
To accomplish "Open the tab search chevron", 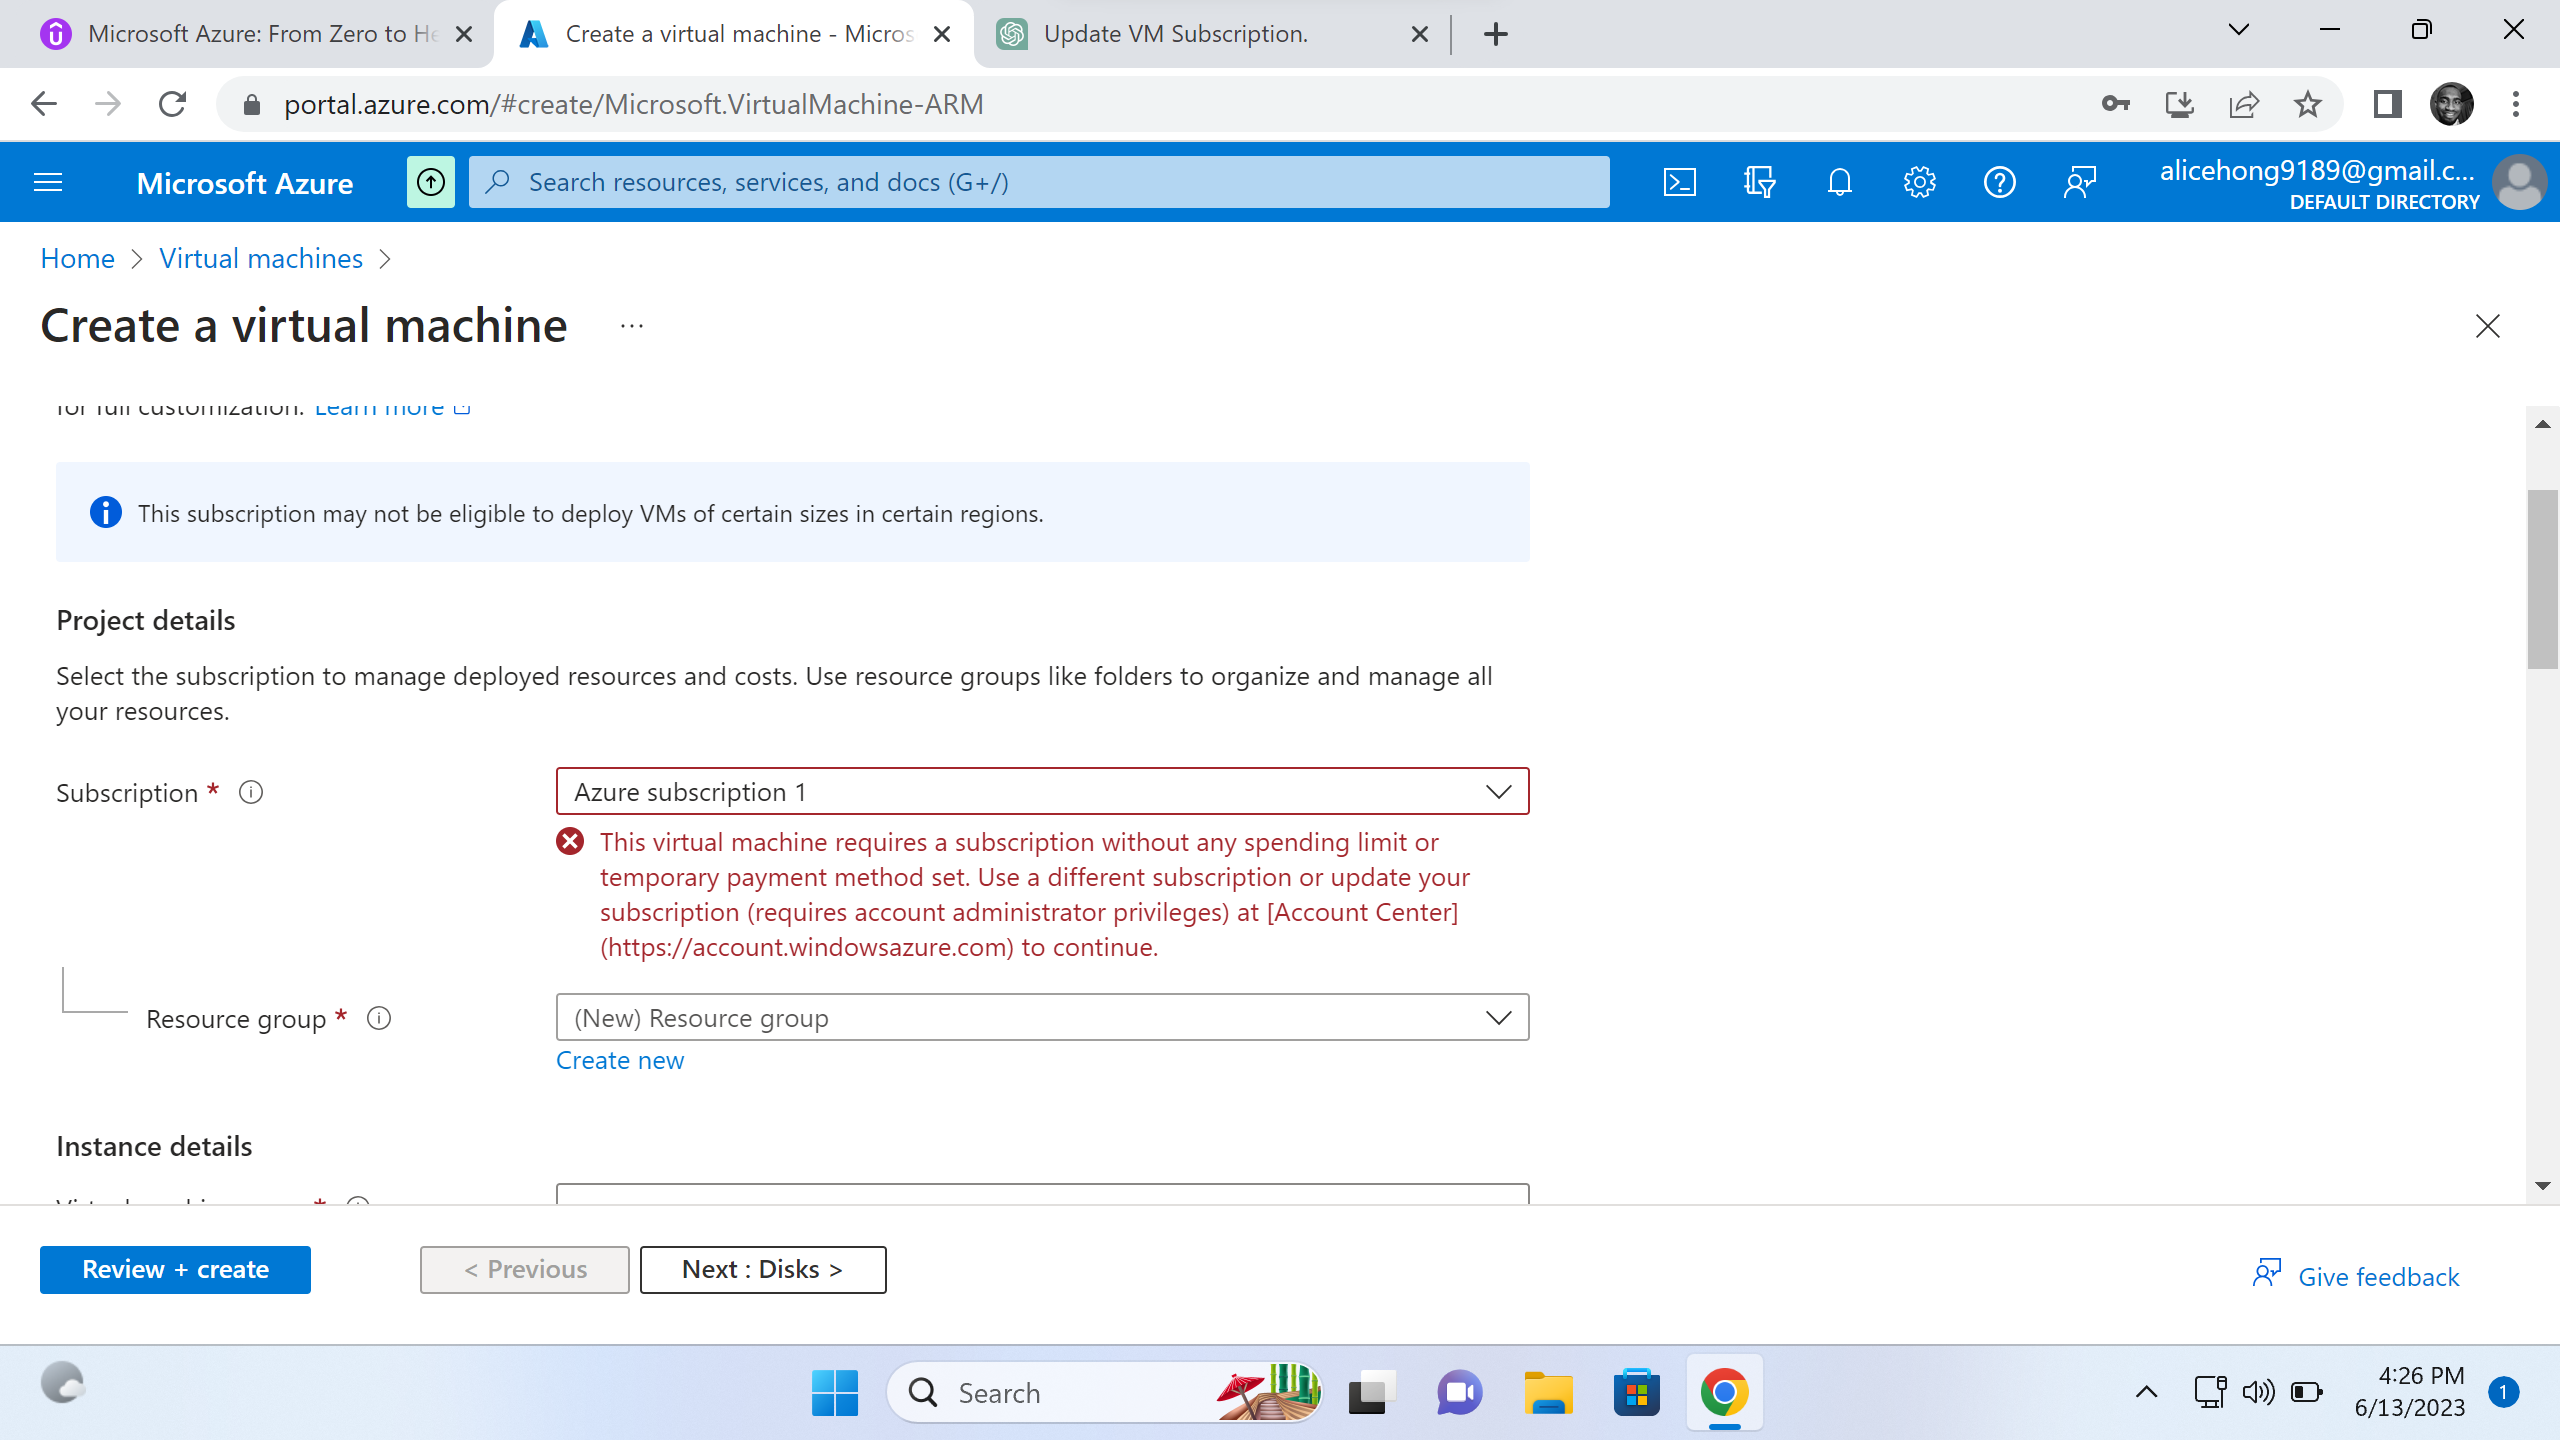I will tap(2239, 30).
